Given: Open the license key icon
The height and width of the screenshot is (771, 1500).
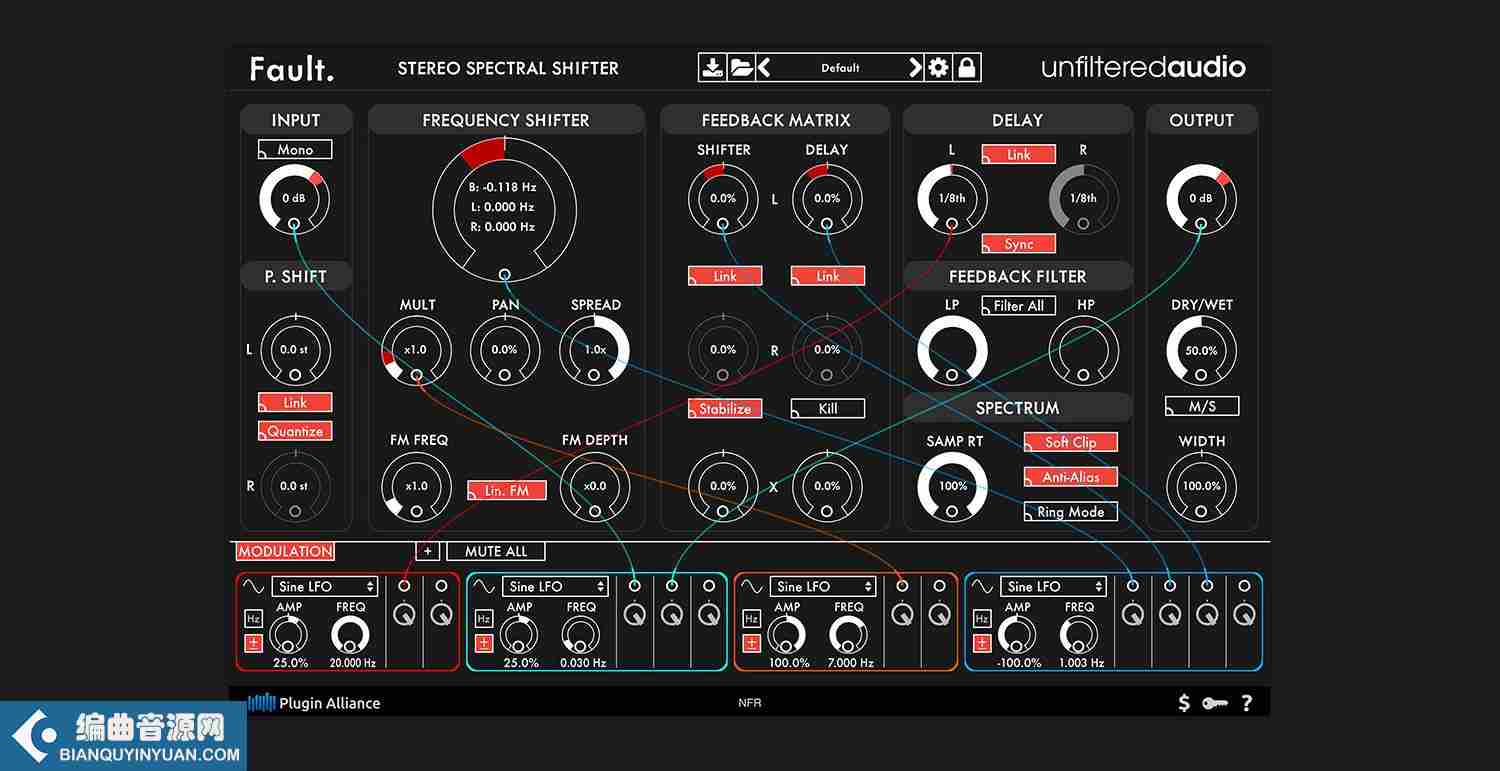Looking at the screenshot, I should tap(1215, 703).
